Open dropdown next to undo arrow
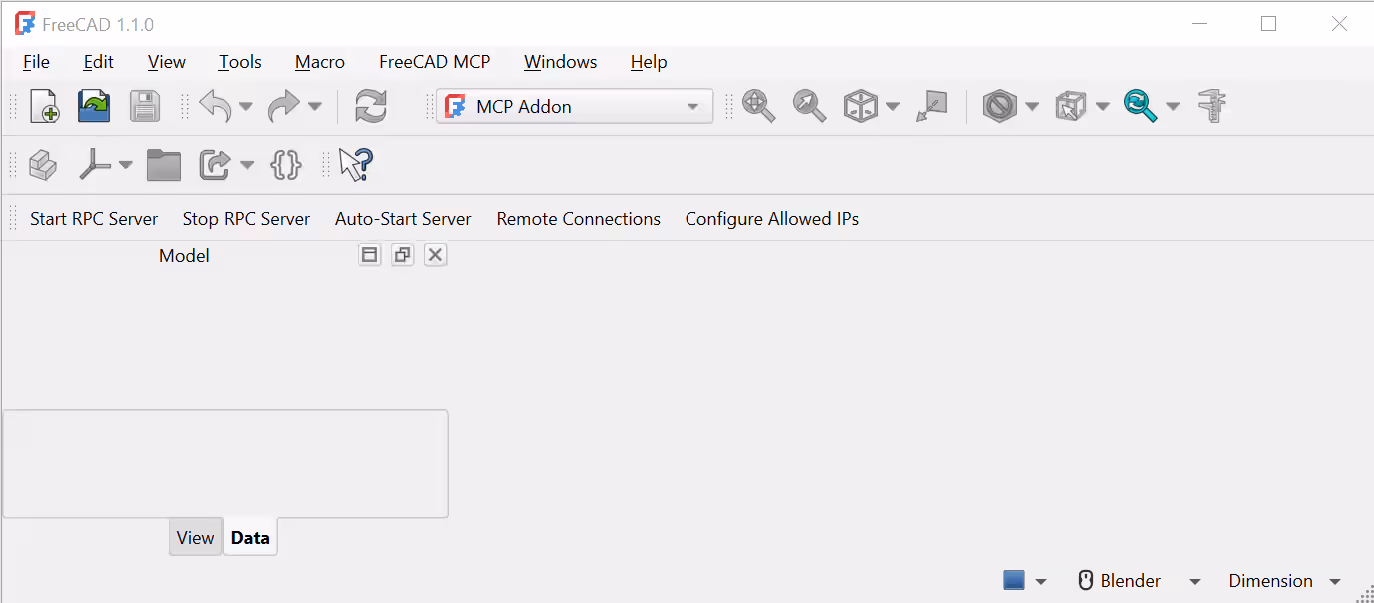1374x603 pixels. click(246, 106)
